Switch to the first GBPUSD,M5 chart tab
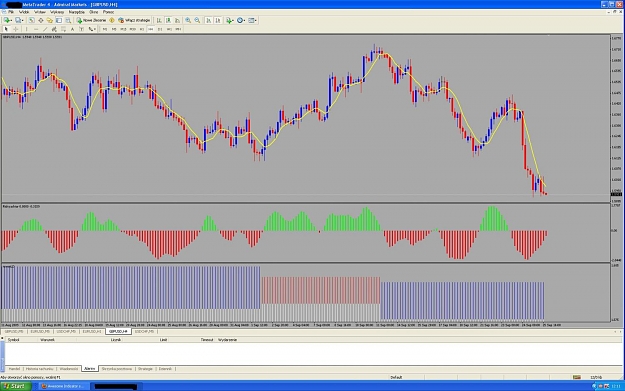This screenshot has height=391, width=625. pos(14,332)
